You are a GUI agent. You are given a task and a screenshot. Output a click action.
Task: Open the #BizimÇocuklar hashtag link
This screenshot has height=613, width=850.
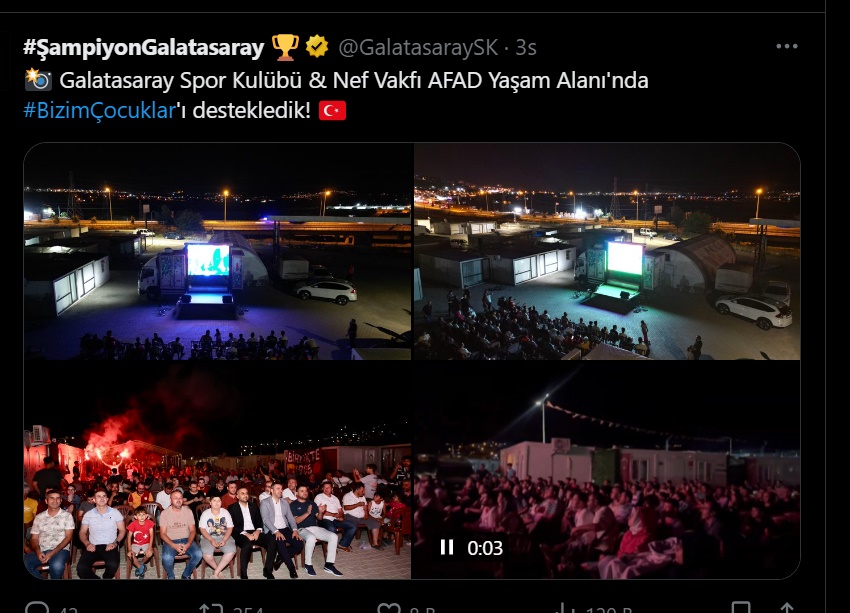point(100,111)
